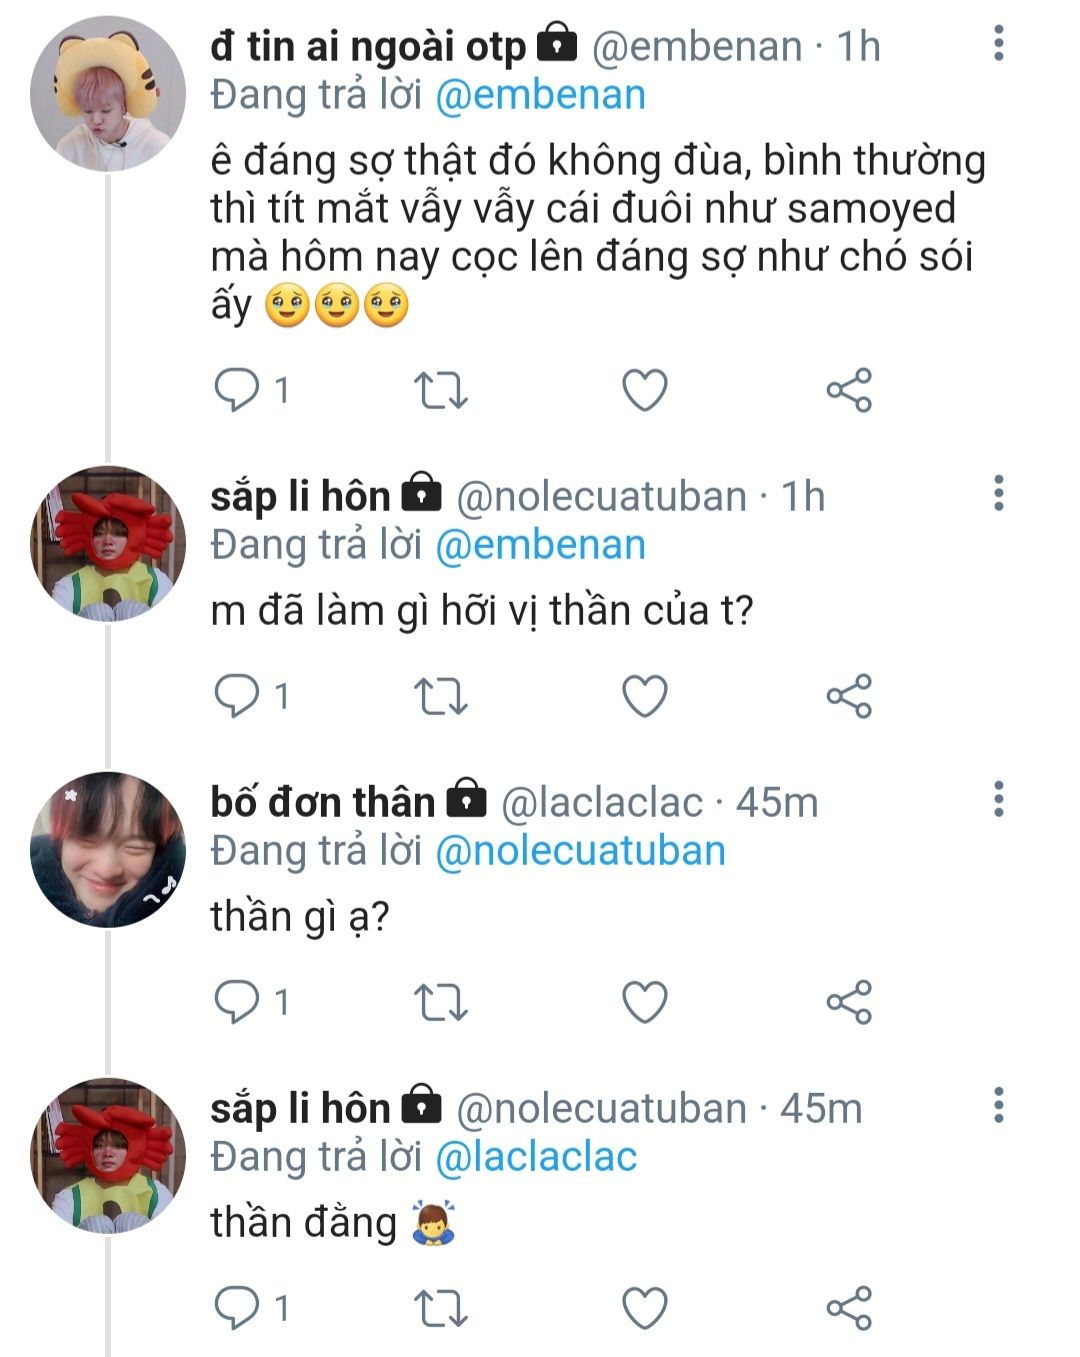Like the tweet about samoyed and chó sói
1080x1357 pixels.
click(645, 390)
